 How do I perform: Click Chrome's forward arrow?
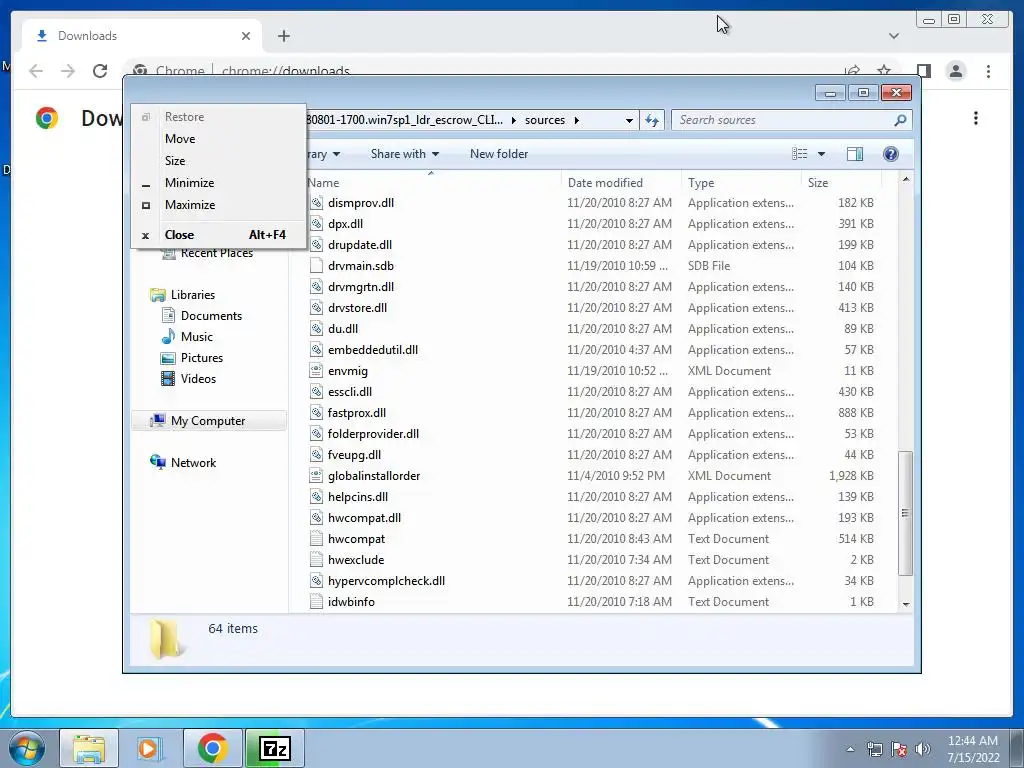click(x=68, y=71)
